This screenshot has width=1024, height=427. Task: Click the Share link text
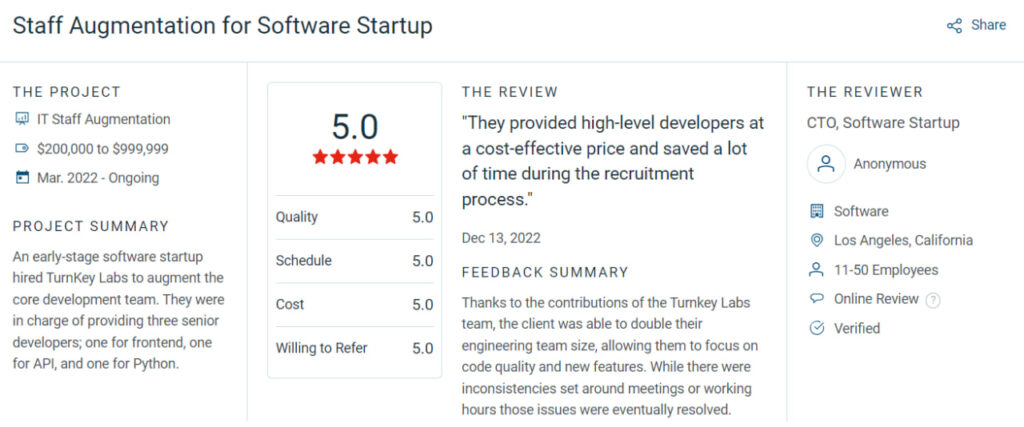pyautogui.click(x=988, y=26)
